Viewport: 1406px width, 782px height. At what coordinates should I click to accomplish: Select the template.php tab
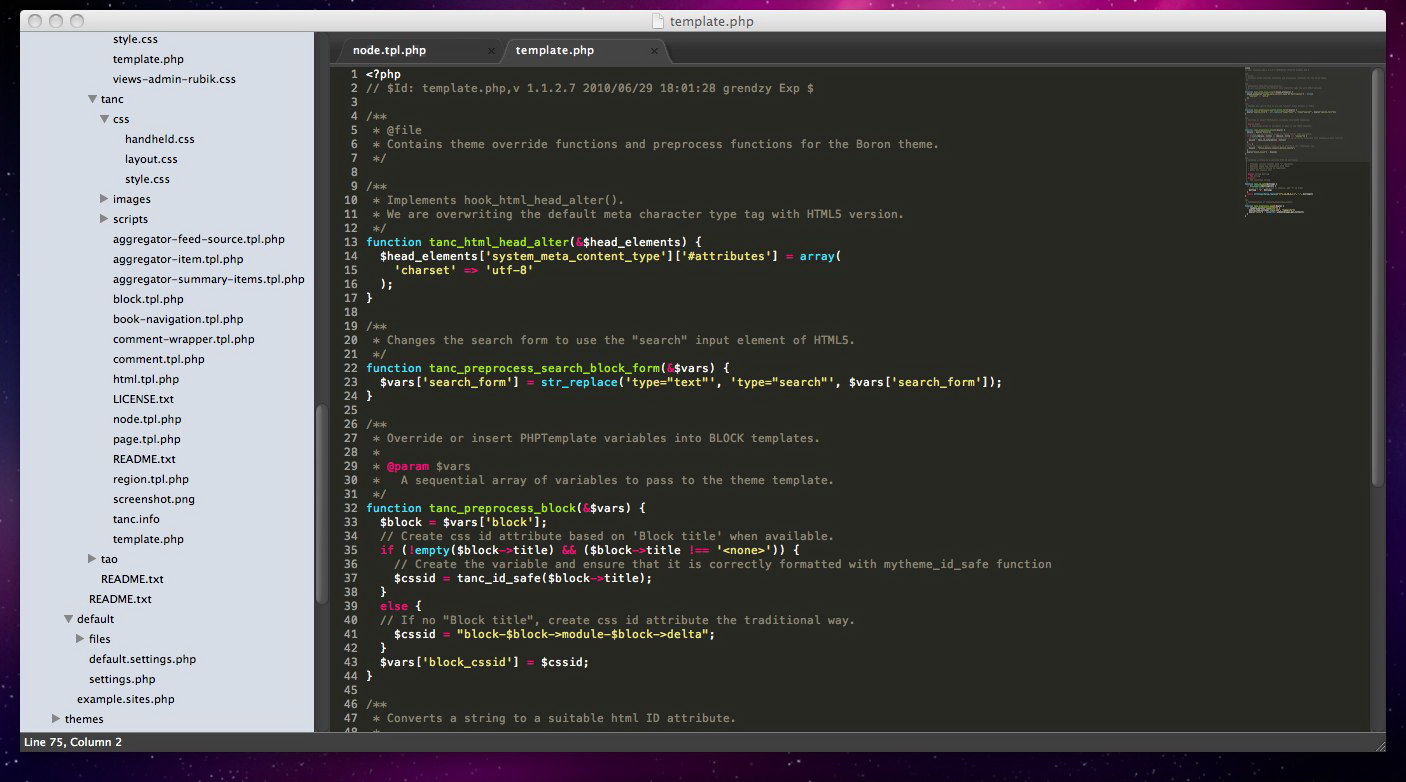[554, 50]
